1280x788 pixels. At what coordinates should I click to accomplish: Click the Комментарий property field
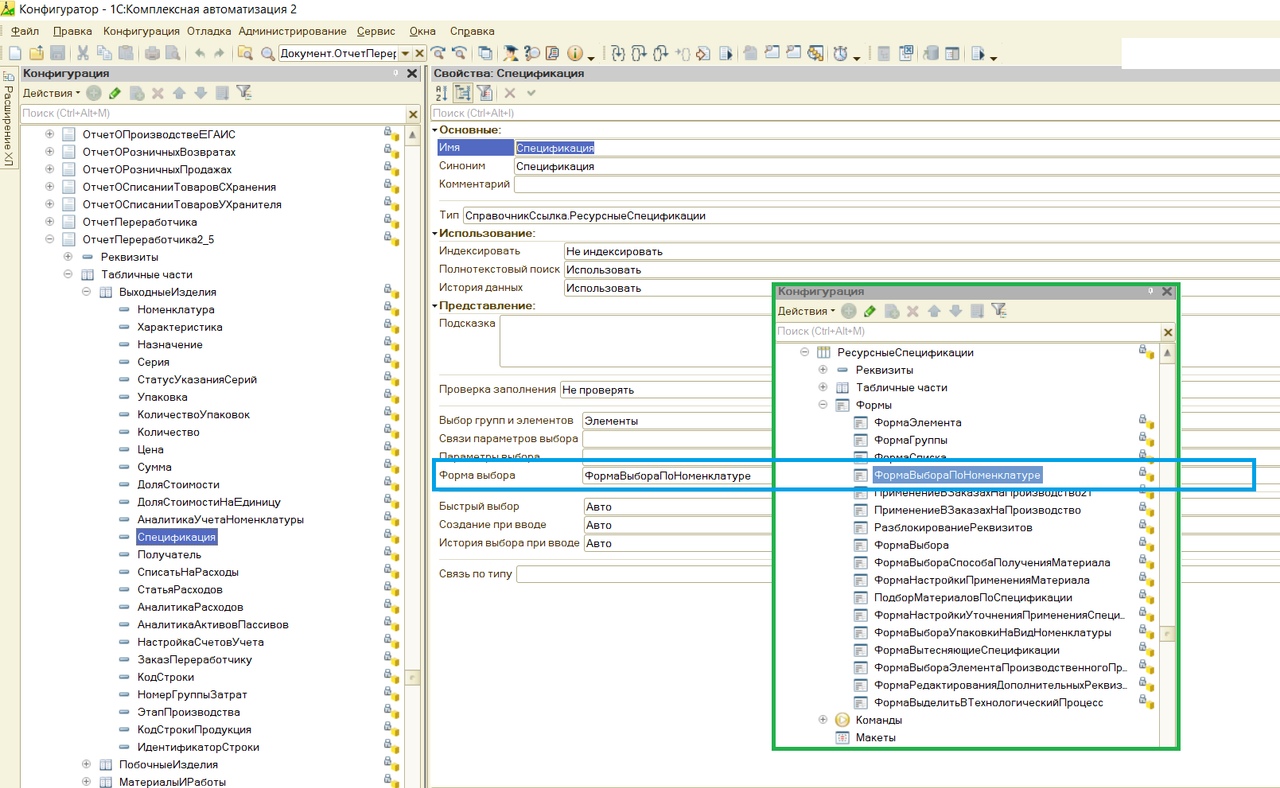click(896, 184)
